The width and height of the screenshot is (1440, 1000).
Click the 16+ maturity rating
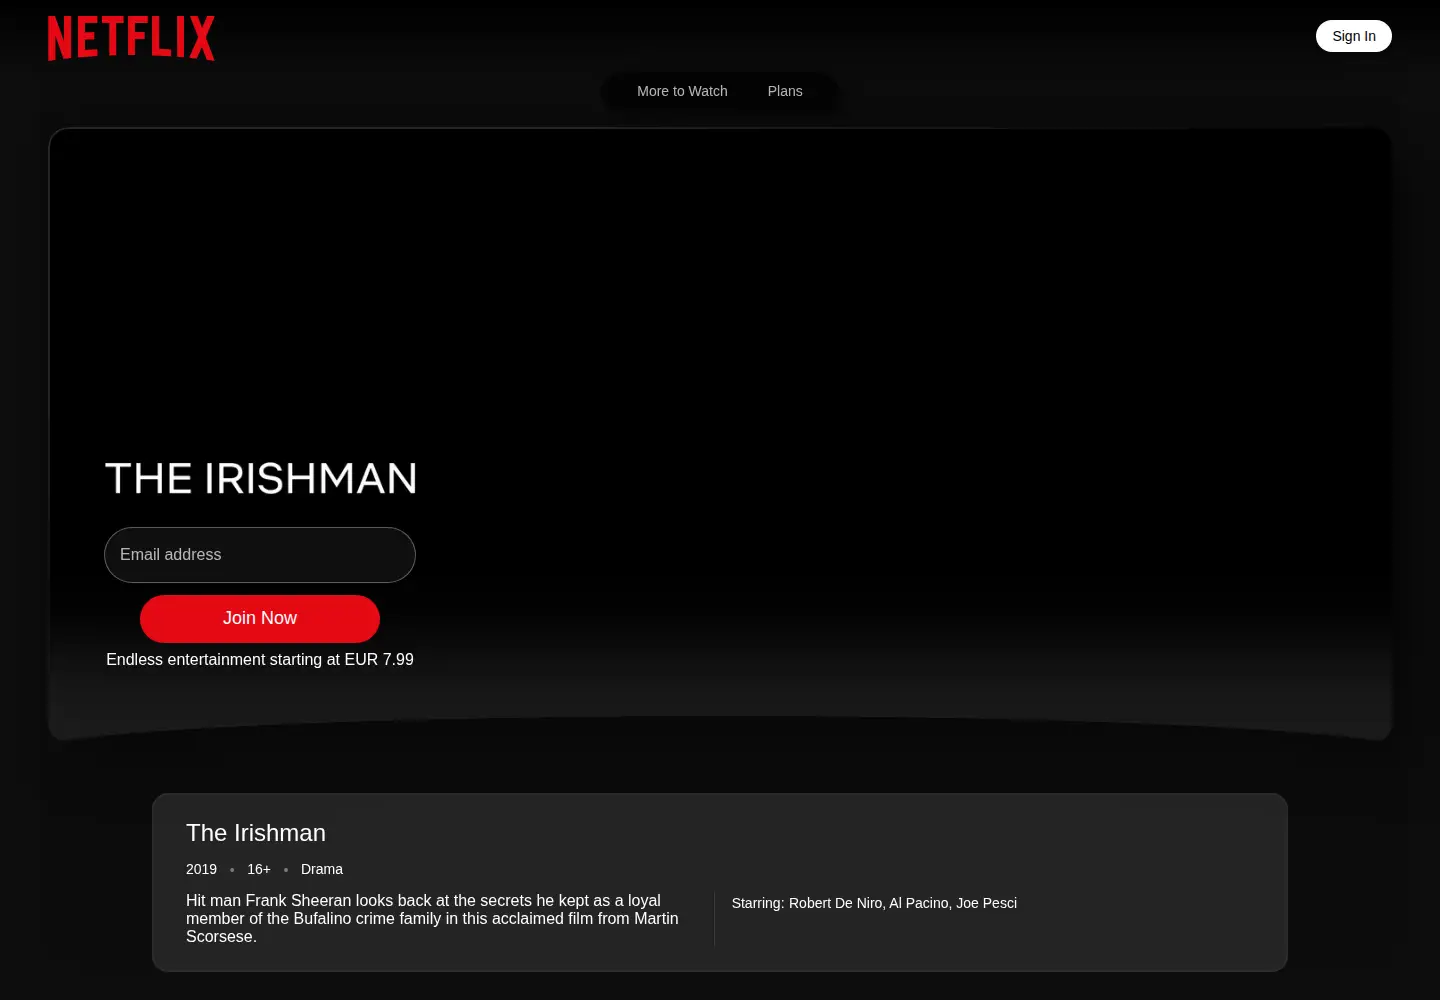pyautogui.click(x=259, y=869)
